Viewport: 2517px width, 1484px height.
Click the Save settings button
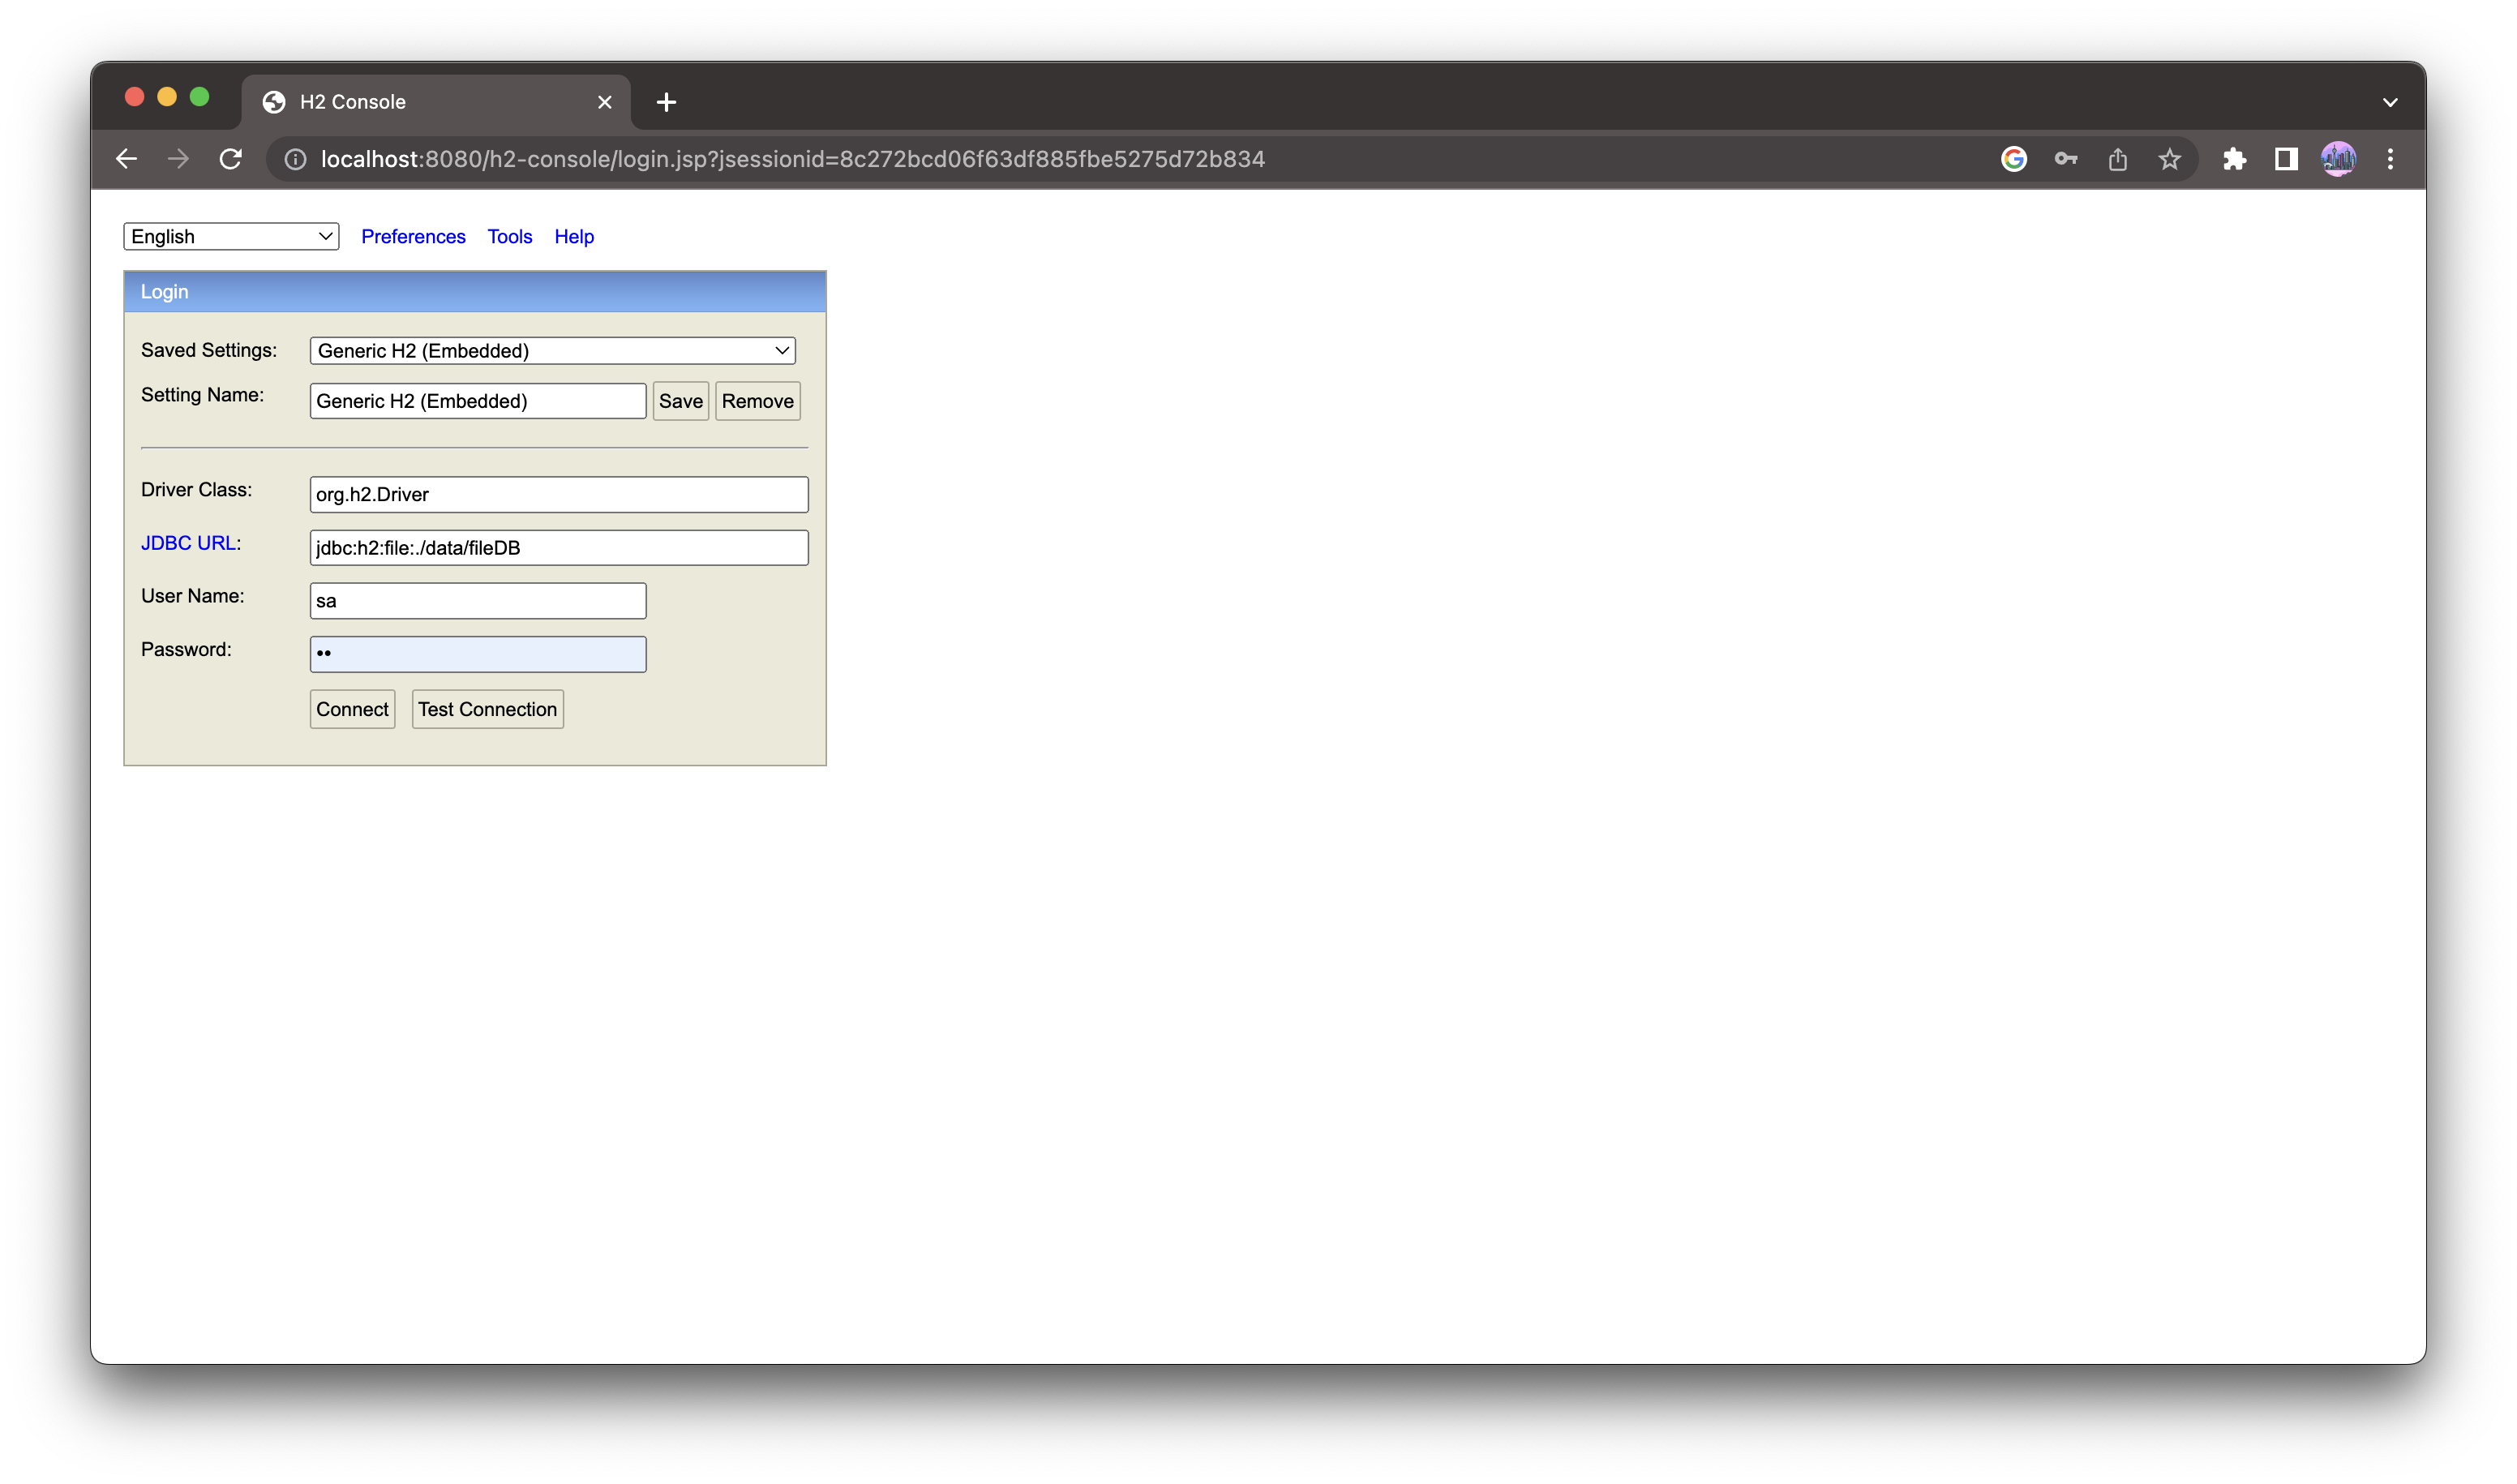680,401
